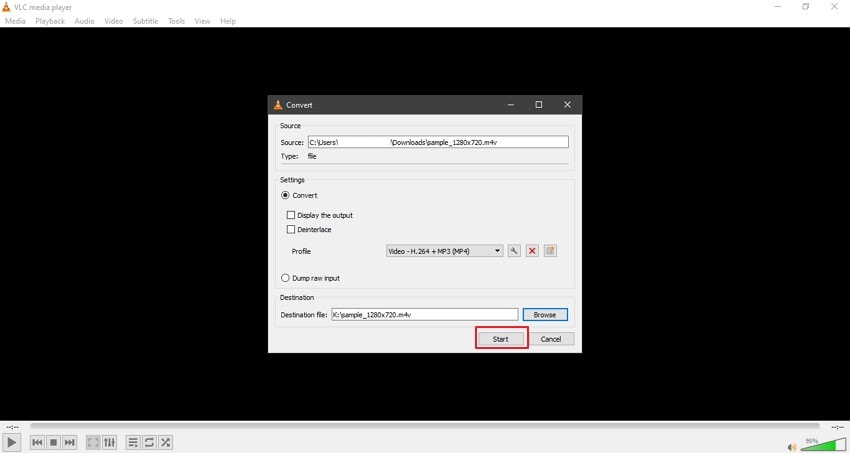Click the Start button
850x453 pixels.
500,339
